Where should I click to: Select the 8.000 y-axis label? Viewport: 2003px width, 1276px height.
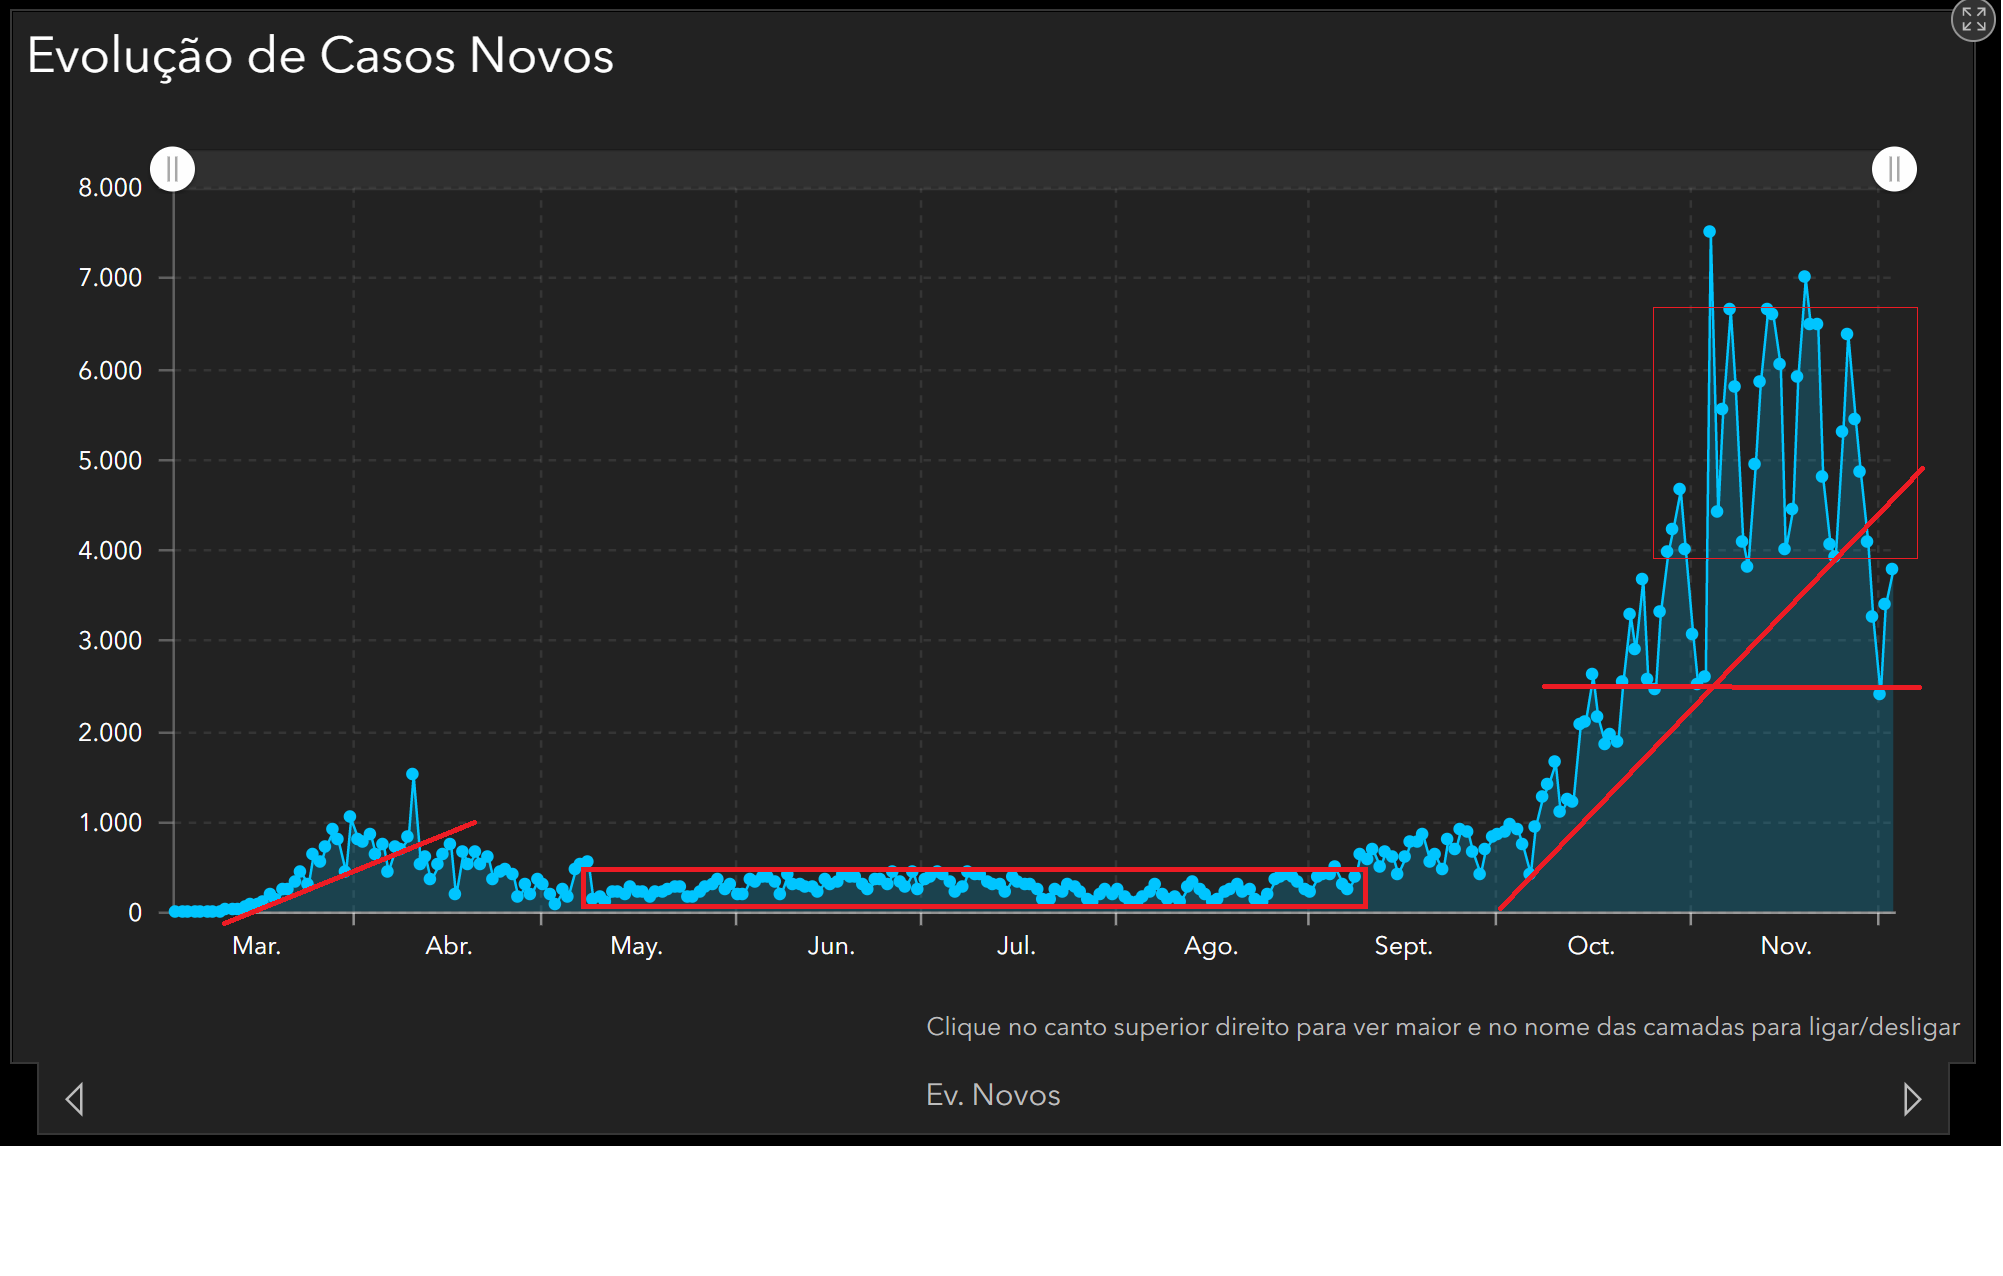click(x=110, y=188)
